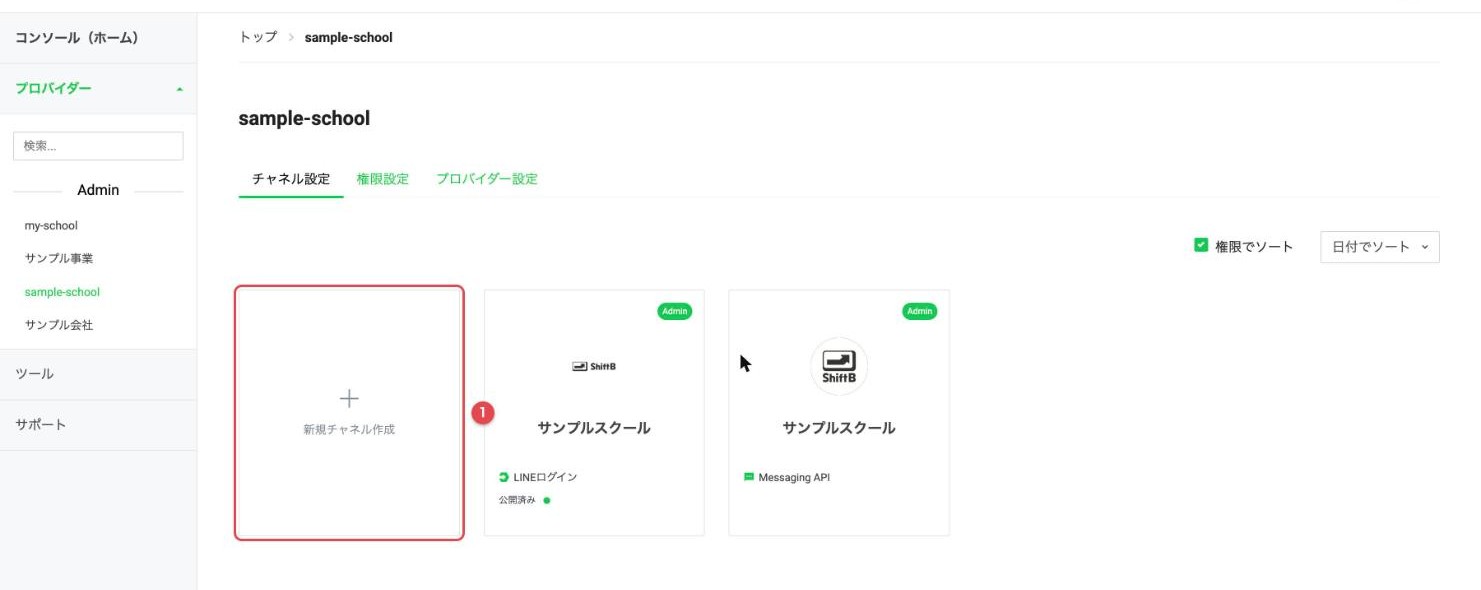1481x590 pixels.
Task: Click sample-school in the breadcrumb
Action: point(349,38)
